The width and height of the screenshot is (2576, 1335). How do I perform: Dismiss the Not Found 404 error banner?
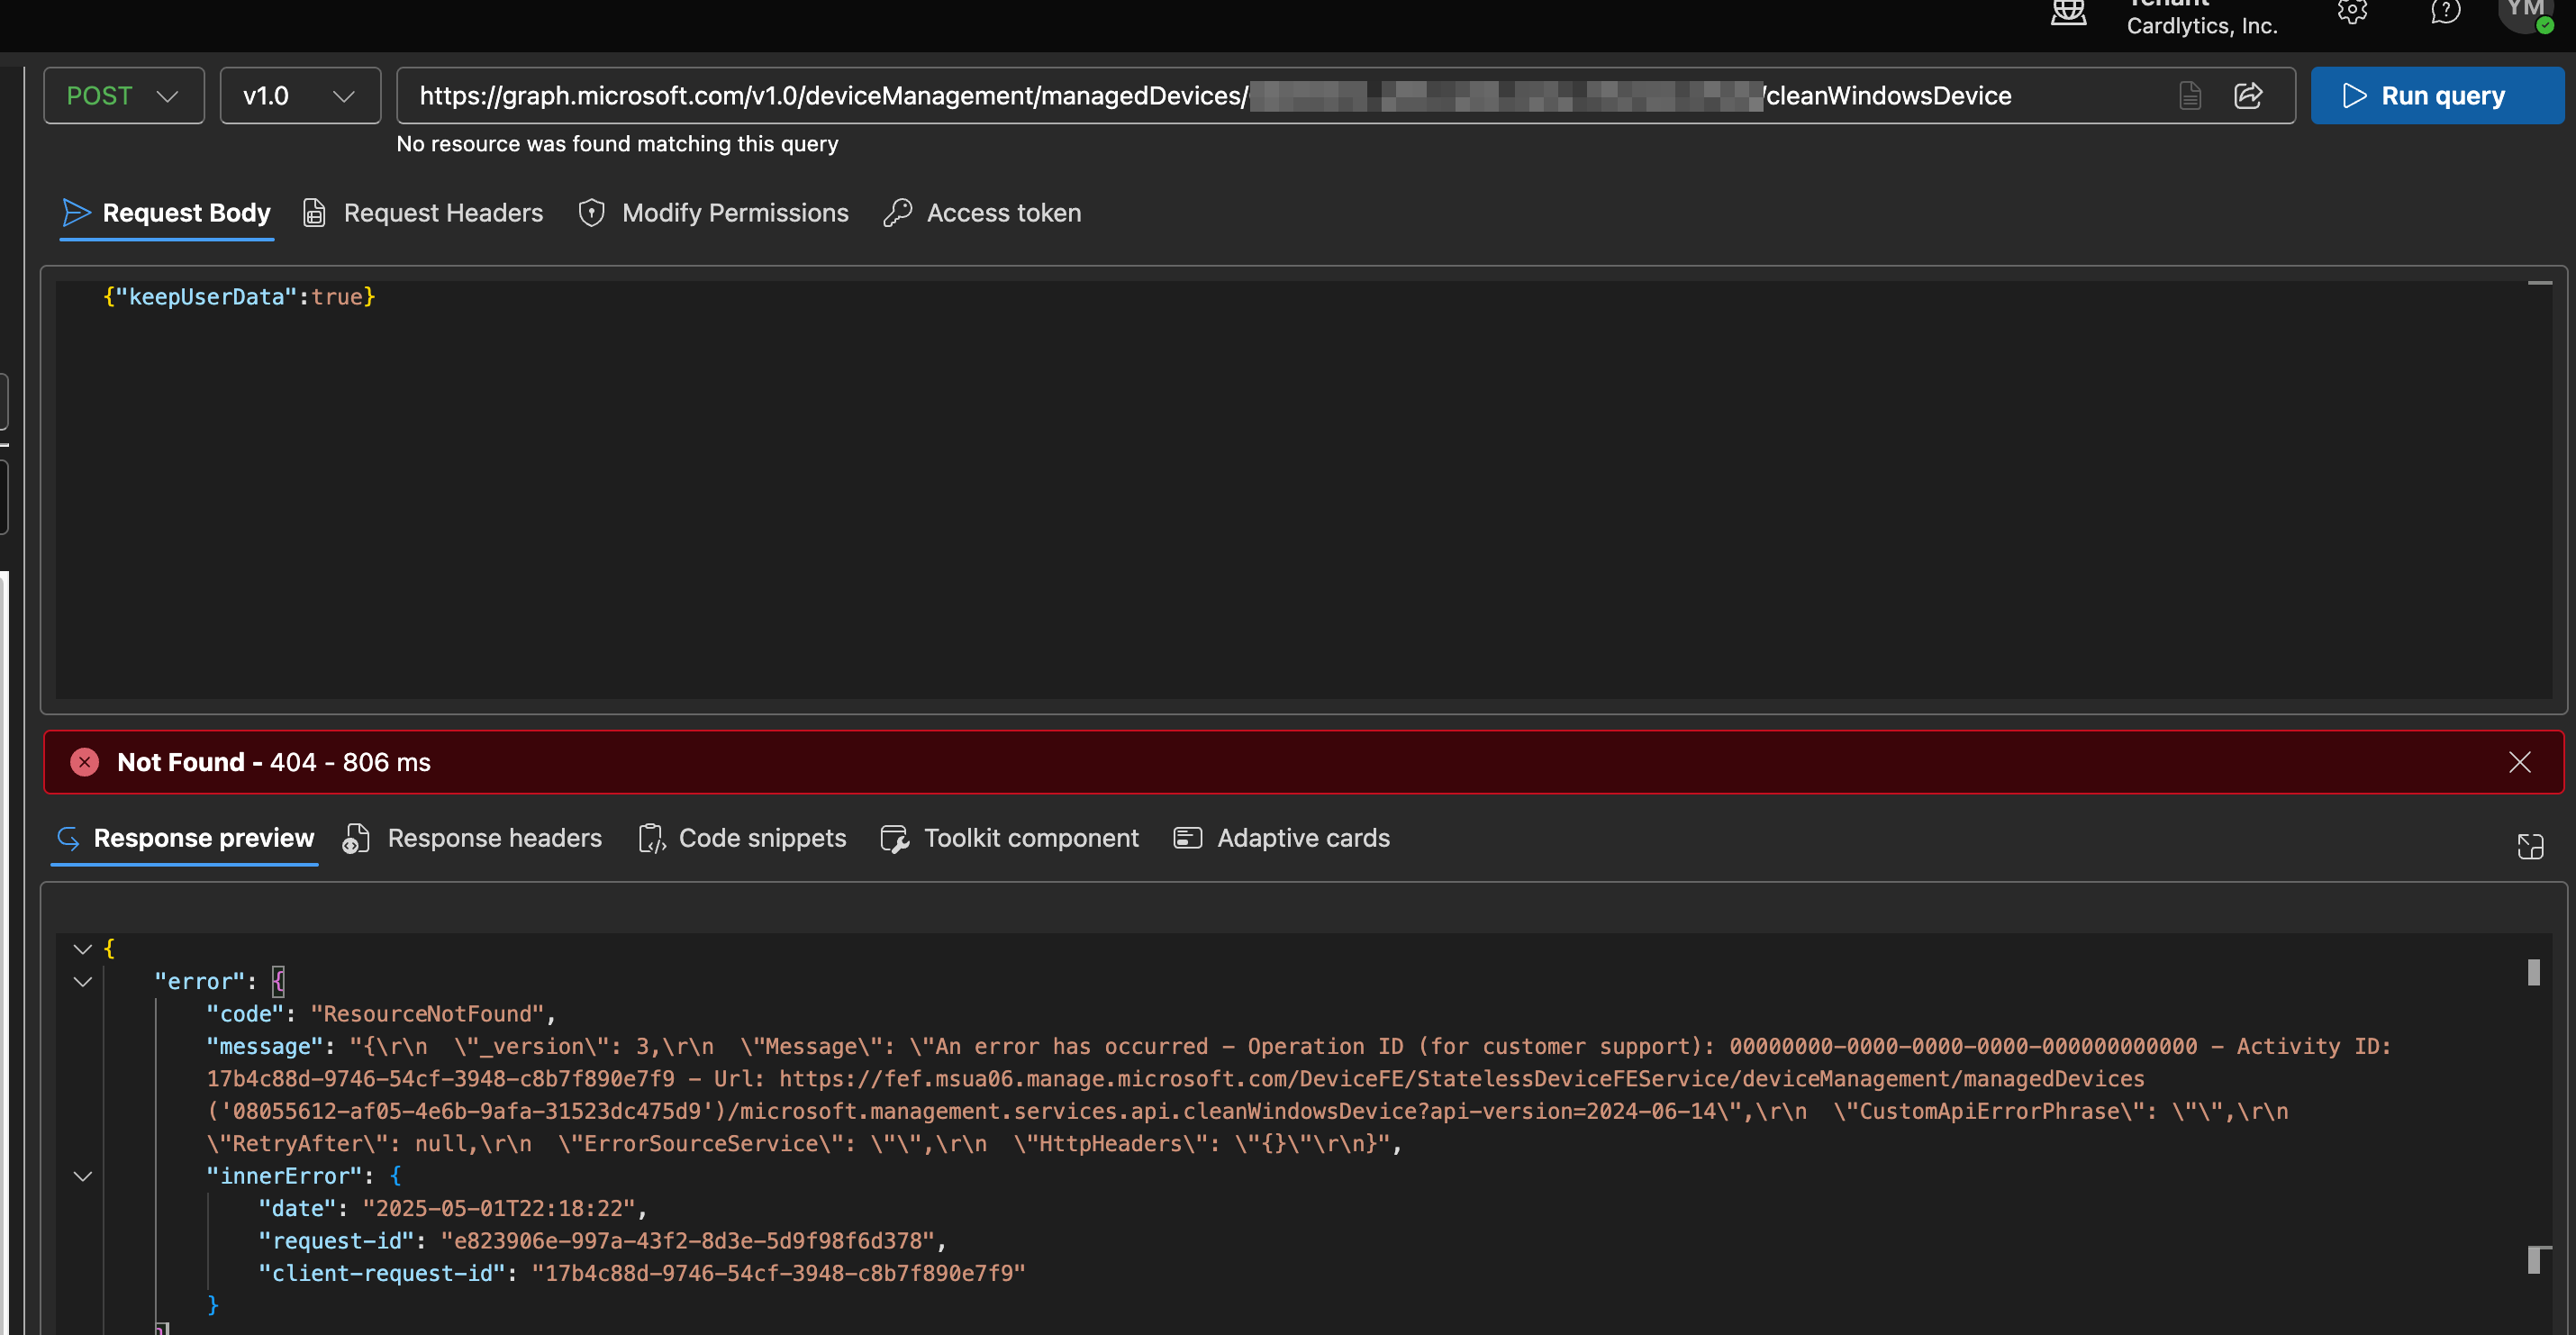pyautogui.click(x=2519, y=762)
